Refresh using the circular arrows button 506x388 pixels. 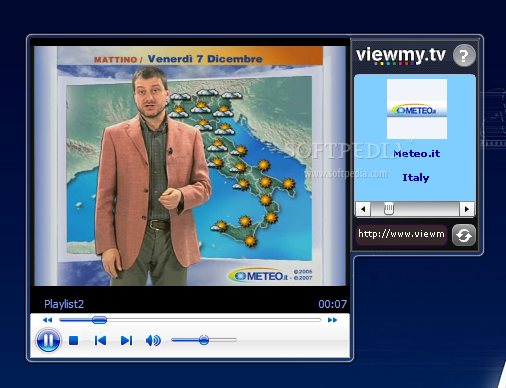pyautogui.click(x=464, y=235)
